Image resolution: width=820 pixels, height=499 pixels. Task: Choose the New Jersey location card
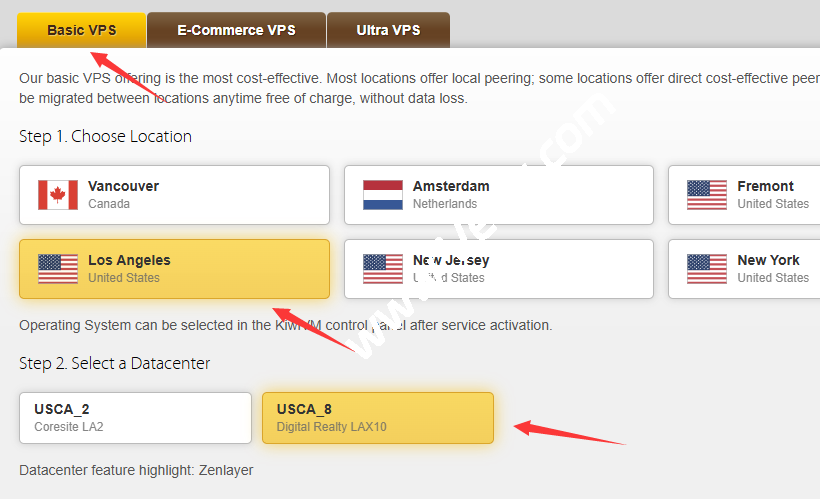(499, 269)
